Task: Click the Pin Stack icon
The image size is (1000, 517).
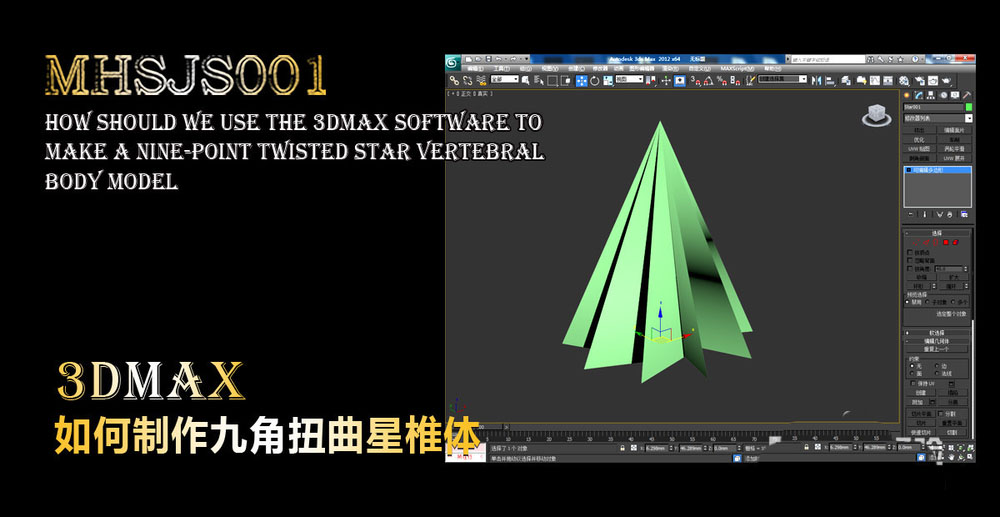Action: pyautogui.click(x=910, y=215)
